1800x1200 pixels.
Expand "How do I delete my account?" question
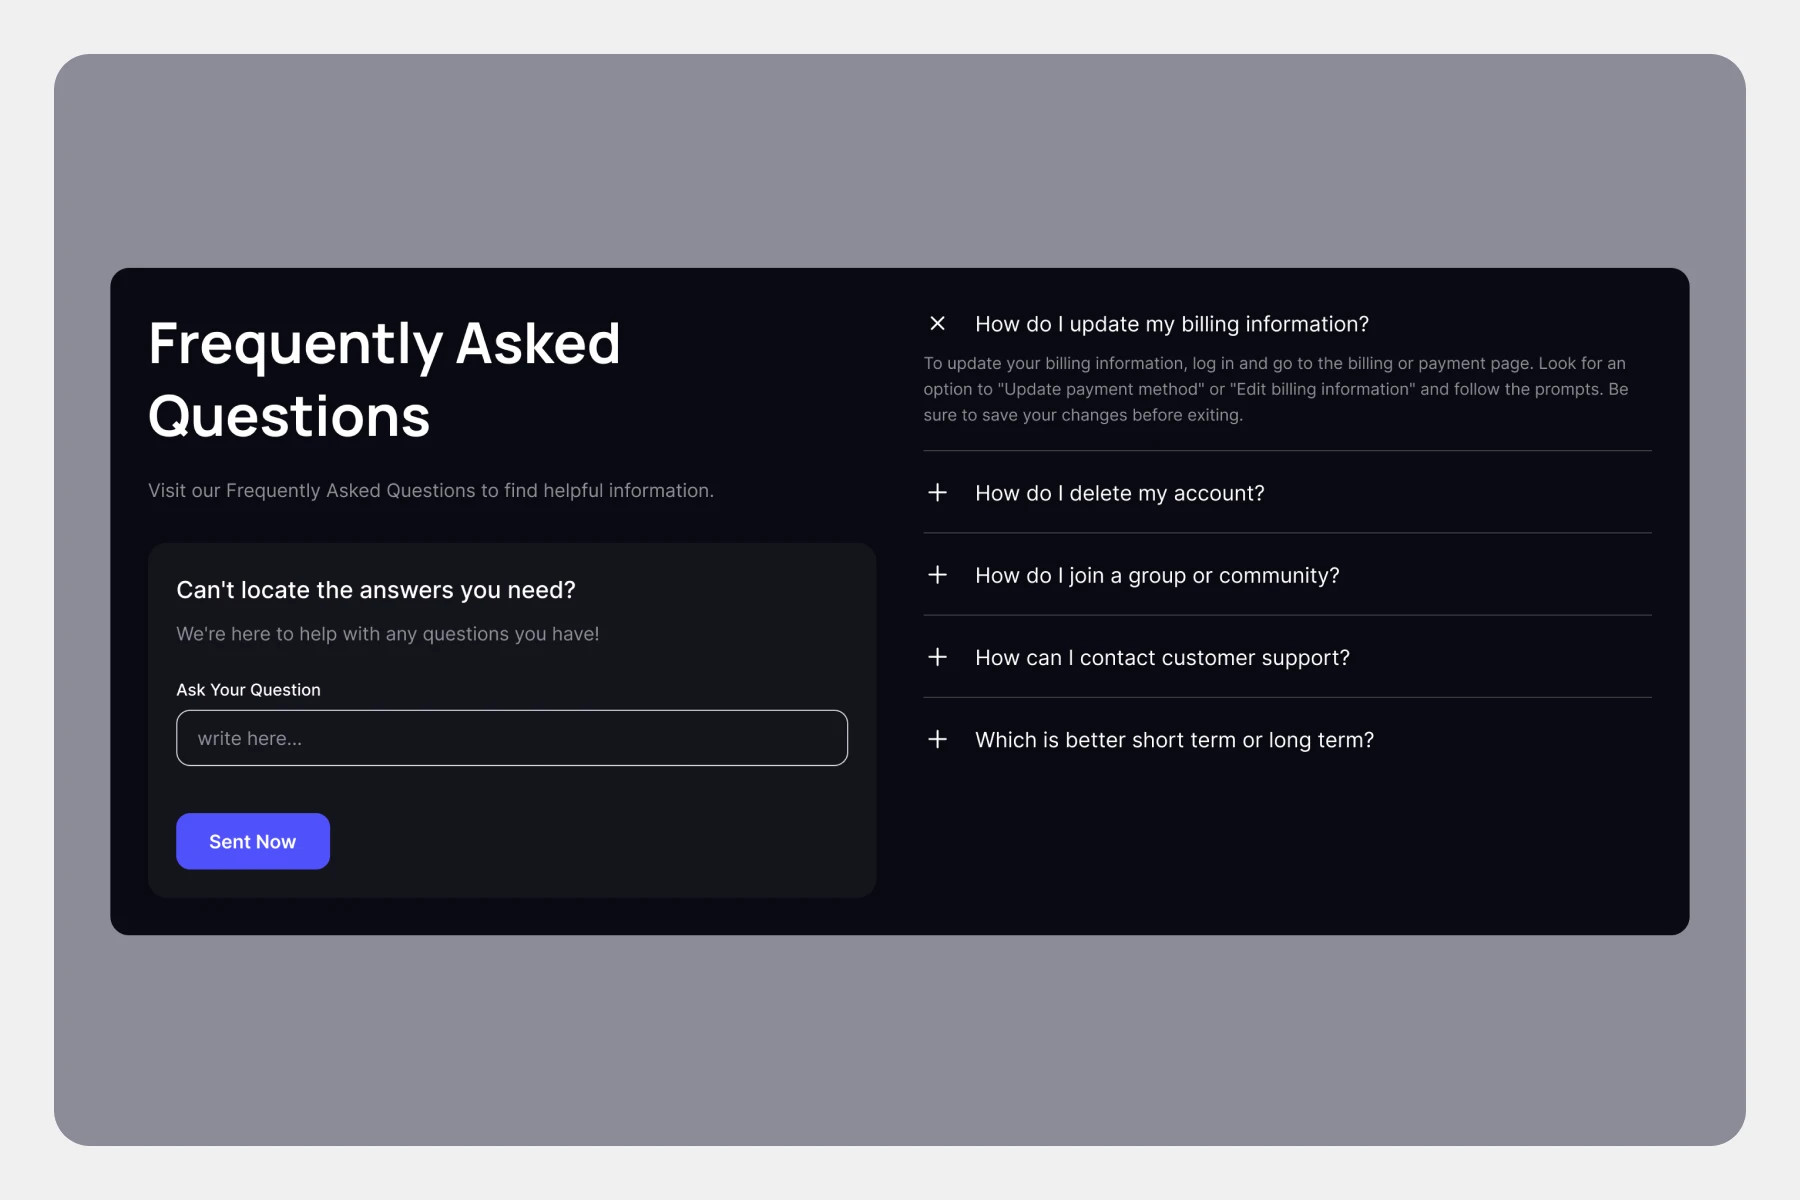point(1119,493)
